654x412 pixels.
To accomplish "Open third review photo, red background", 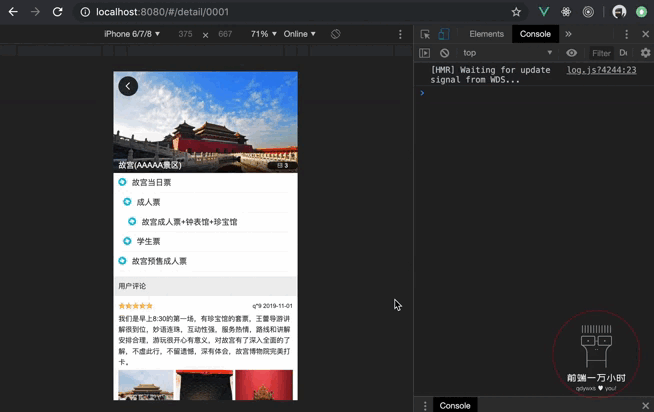I will [x=264, y=385].
